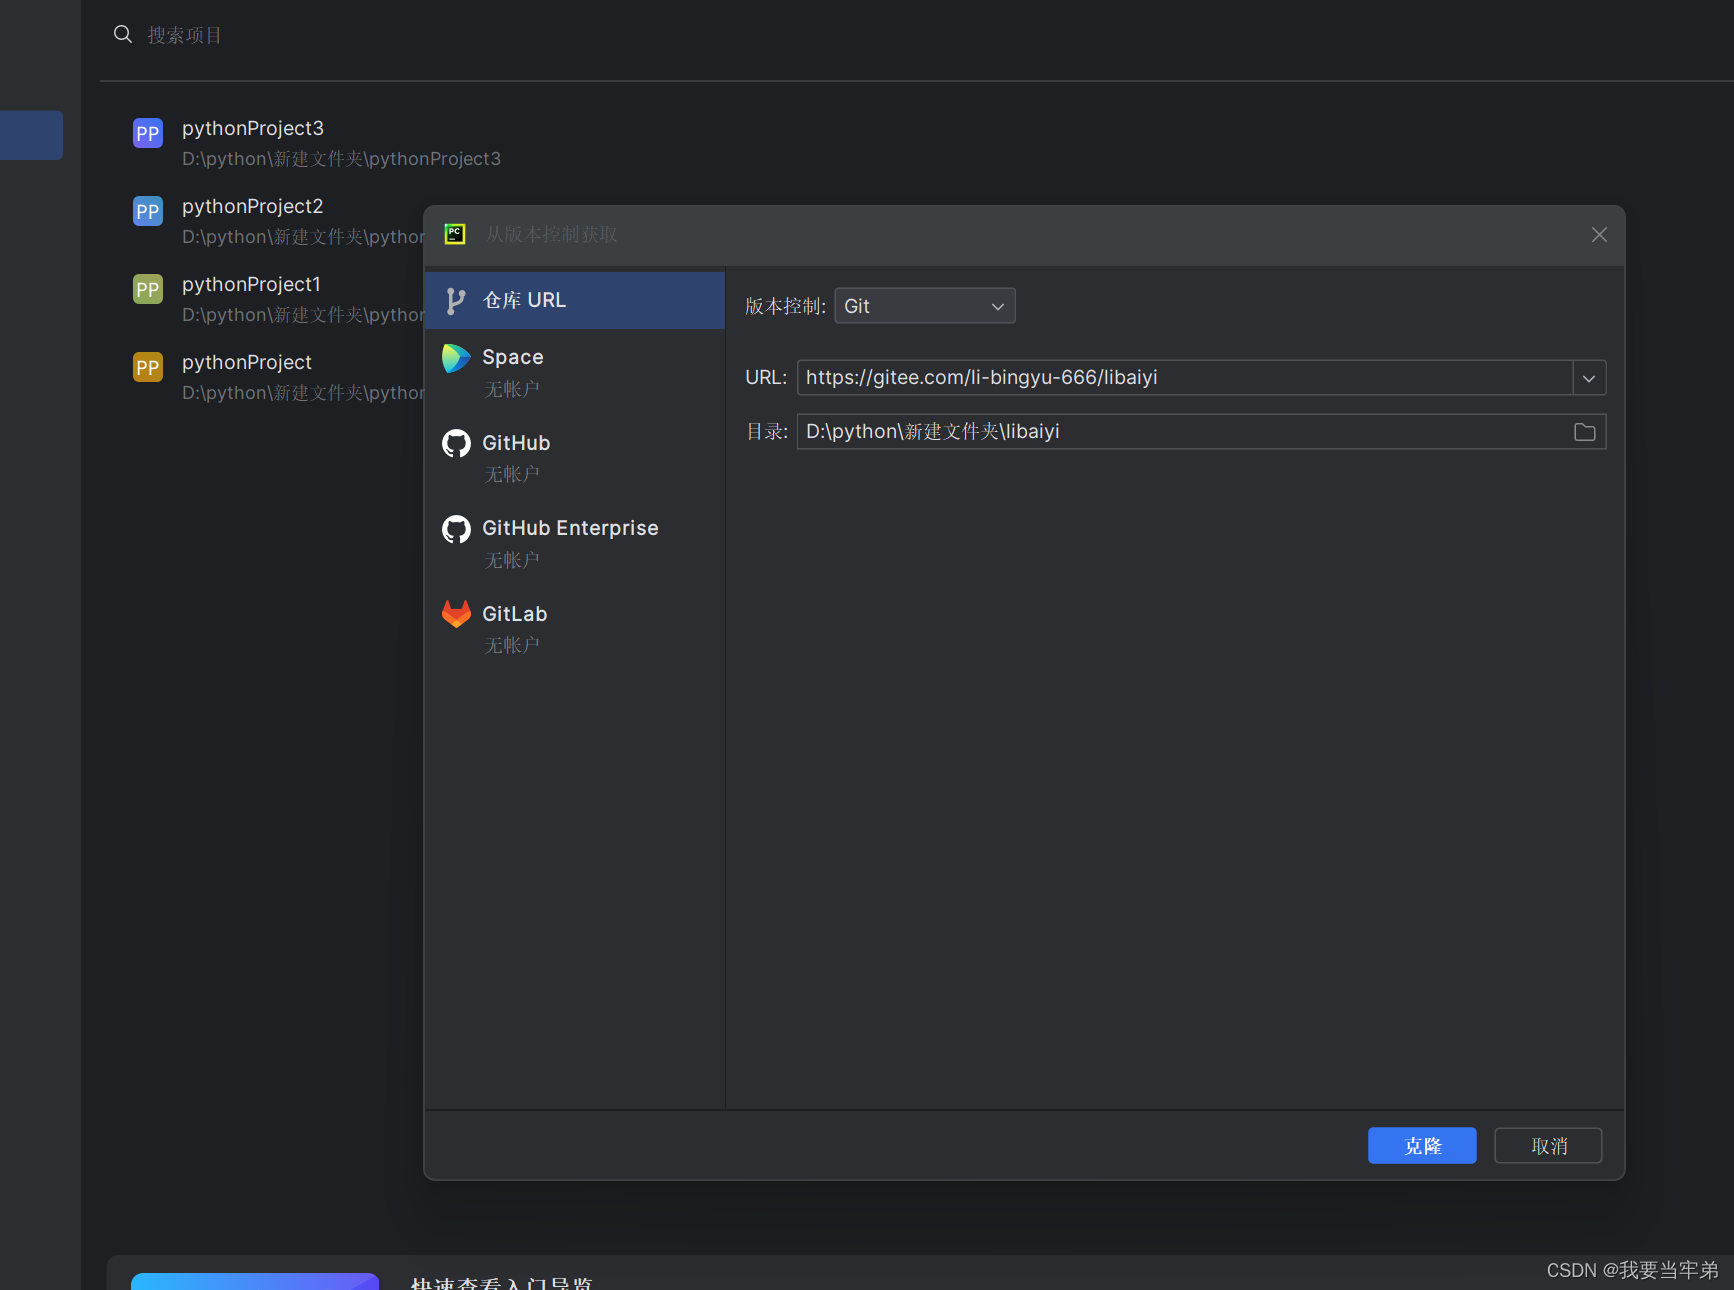
Task: Click the GitHub Enterprise octocat icon
Action: point(456,529)
